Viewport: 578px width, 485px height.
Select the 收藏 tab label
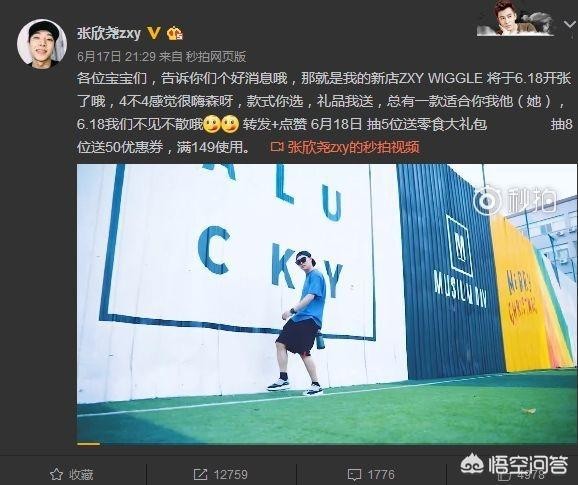[x=81, y=474]
